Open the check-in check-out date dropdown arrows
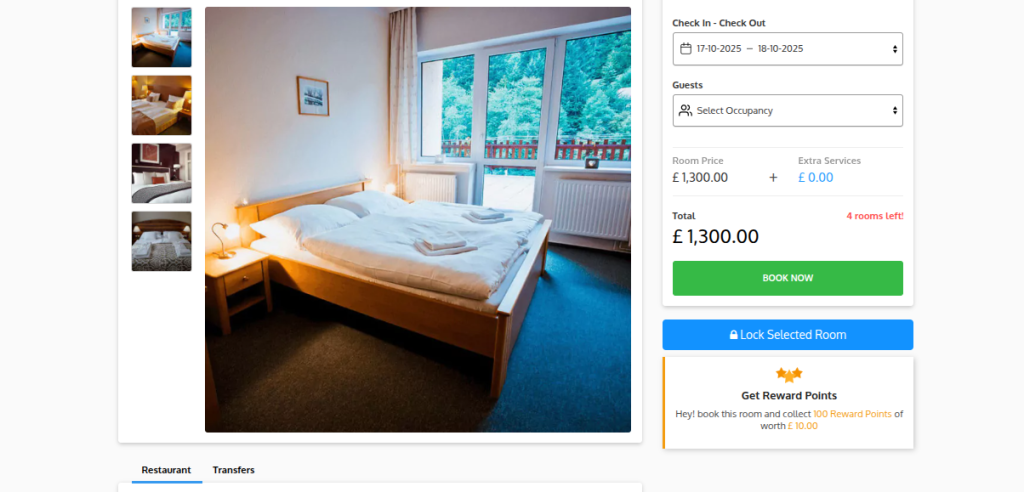1024x492 pixels. (895, 49)
